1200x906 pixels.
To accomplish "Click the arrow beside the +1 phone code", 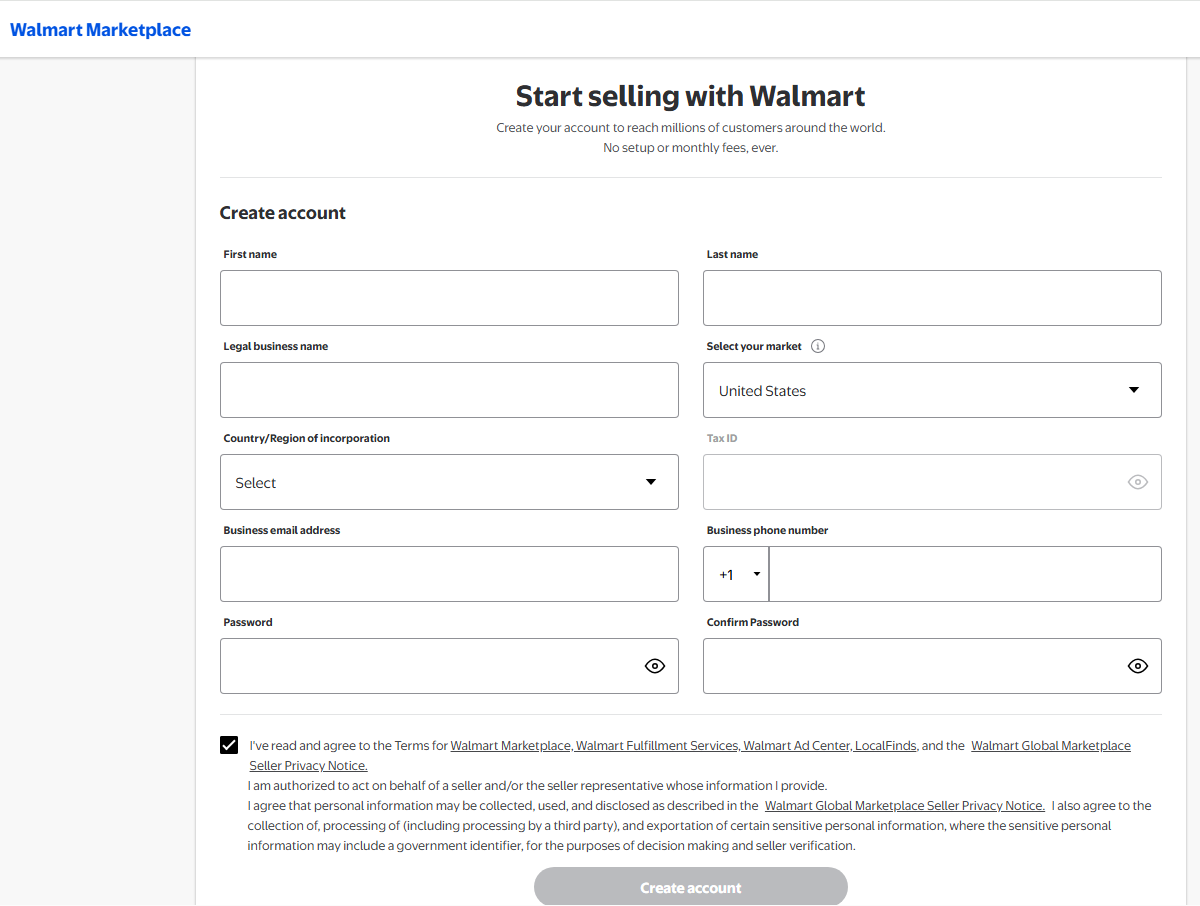I will point(757,573).
